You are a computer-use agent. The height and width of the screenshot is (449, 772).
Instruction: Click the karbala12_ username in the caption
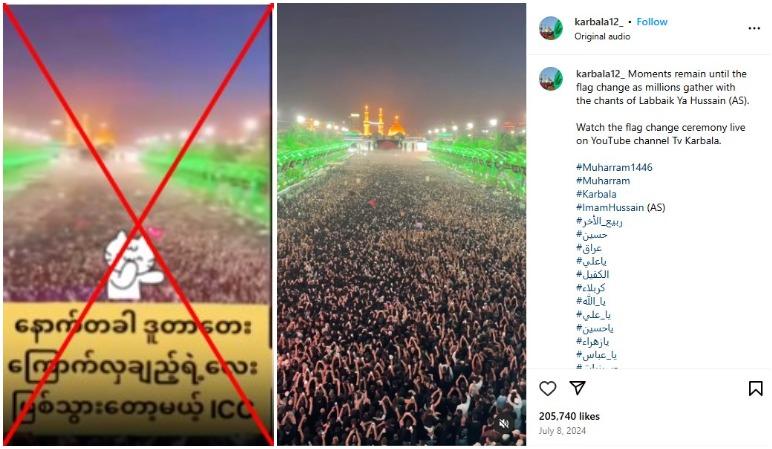600,74
